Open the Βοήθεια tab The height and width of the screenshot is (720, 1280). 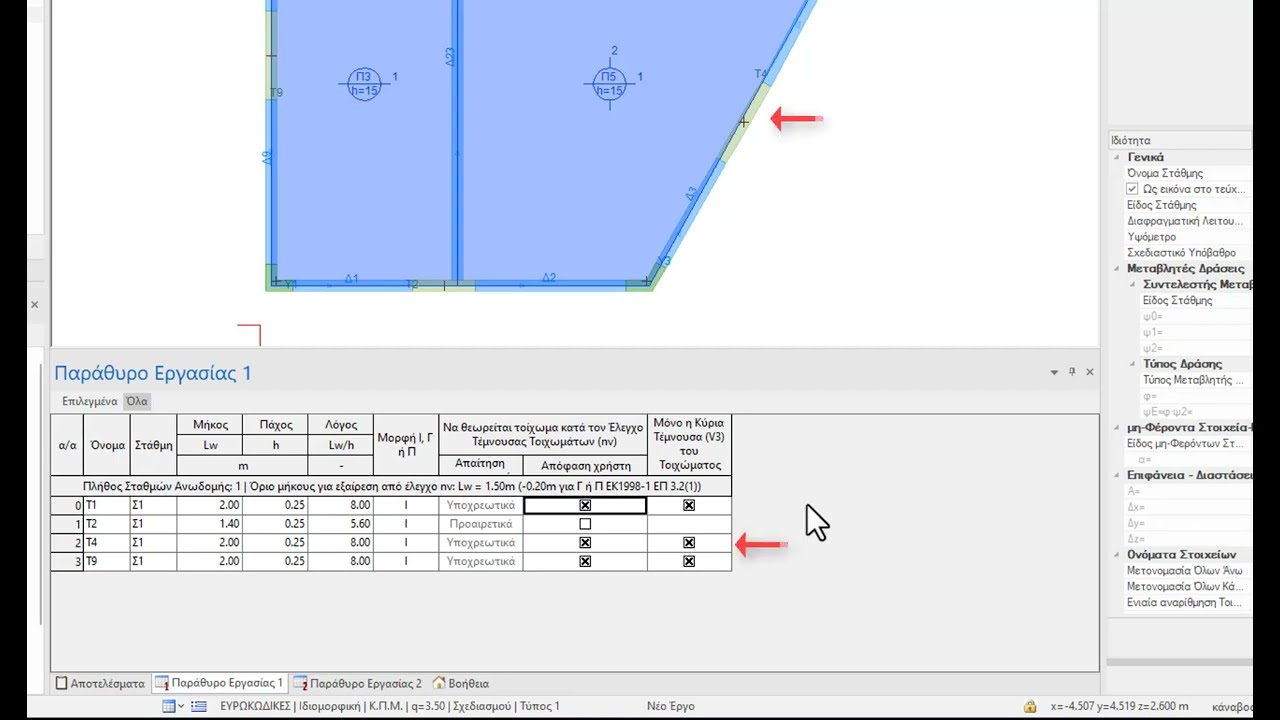[461, 684]
